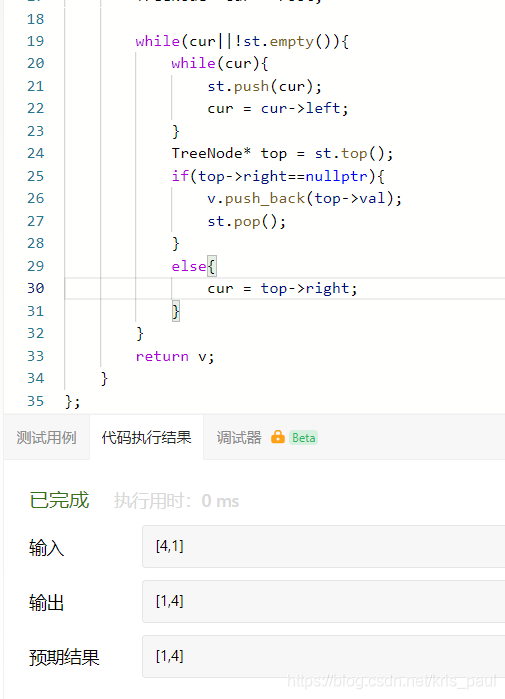The width and height of the screenshot is (505, 699).
Task: Click line number 25 in the gutter
Action: point(35,176)
